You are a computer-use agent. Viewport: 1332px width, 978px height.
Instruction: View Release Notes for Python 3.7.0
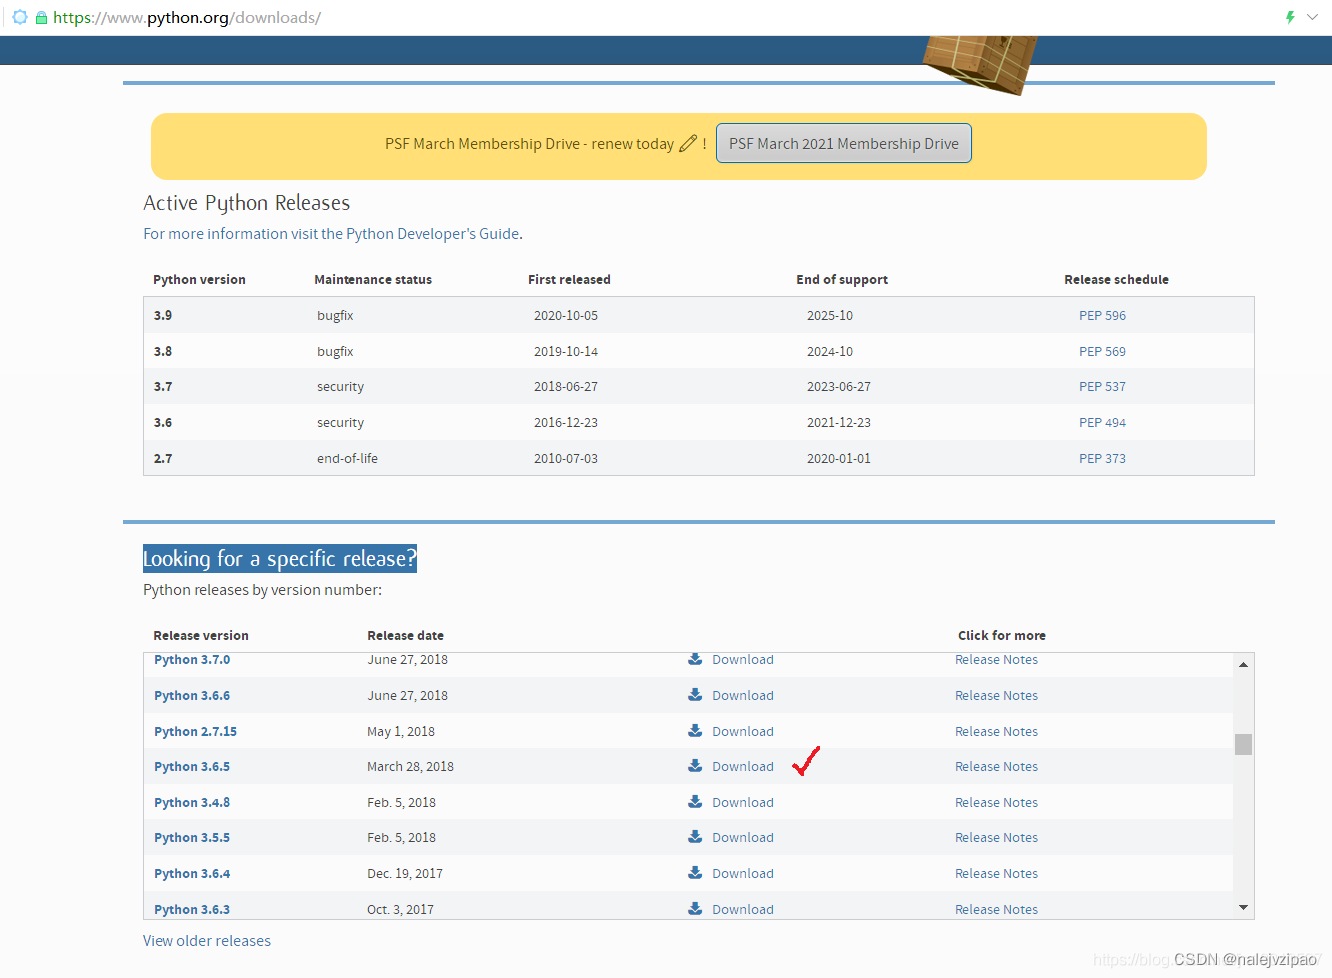[996, 659]
